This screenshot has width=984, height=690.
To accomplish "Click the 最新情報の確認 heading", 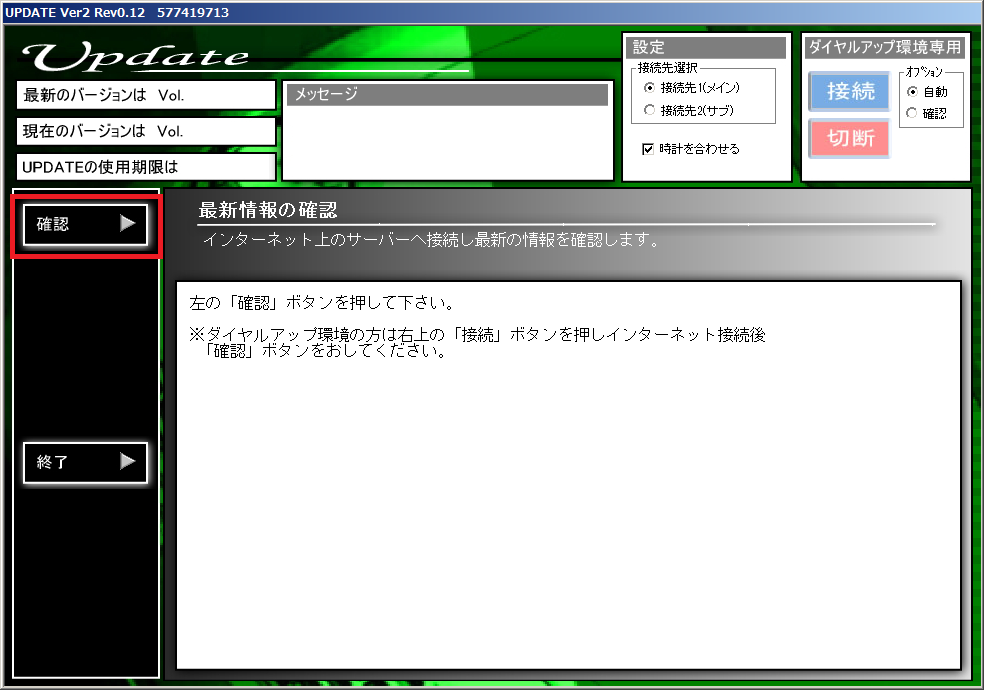I will tap(268, 210).
